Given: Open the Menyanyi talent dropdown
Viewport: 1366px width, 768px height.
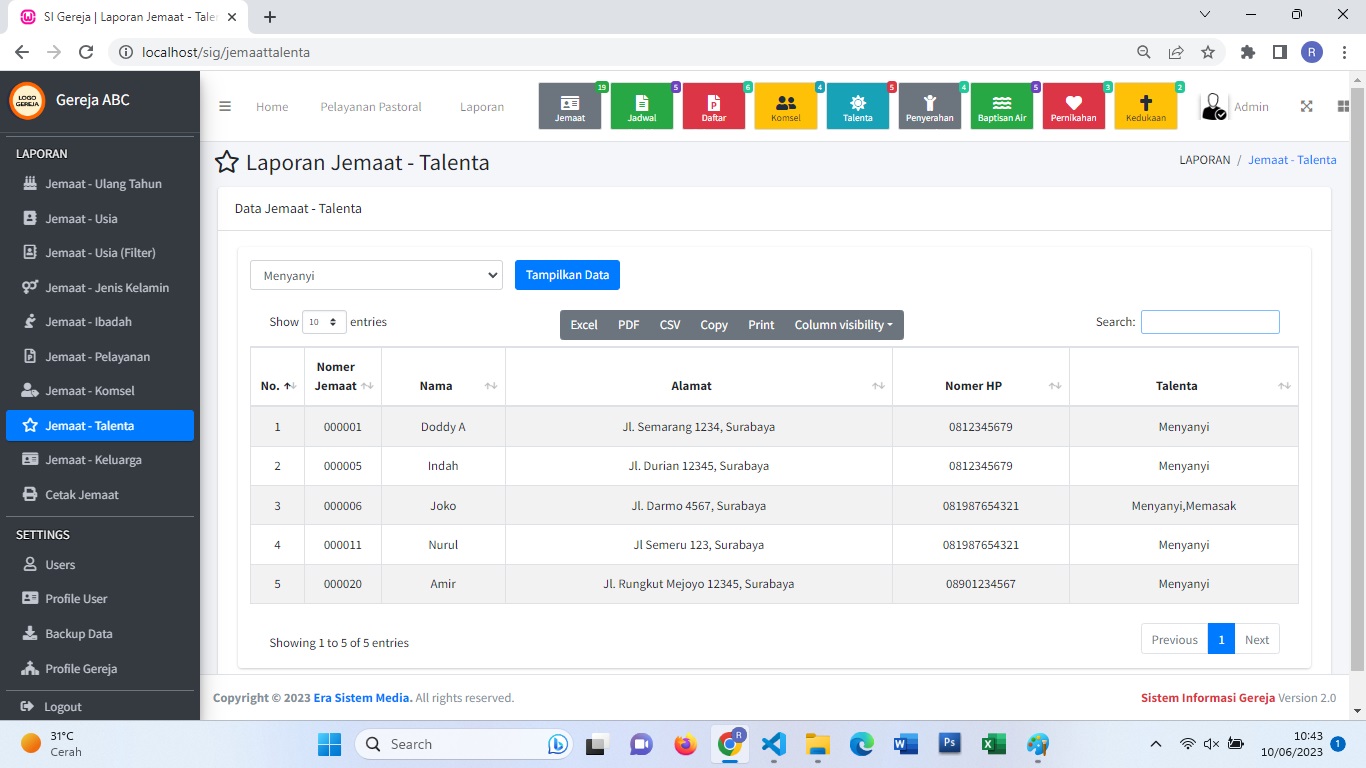Looking at the screenshot, I should pyautogui.click(x=376, y=275).
